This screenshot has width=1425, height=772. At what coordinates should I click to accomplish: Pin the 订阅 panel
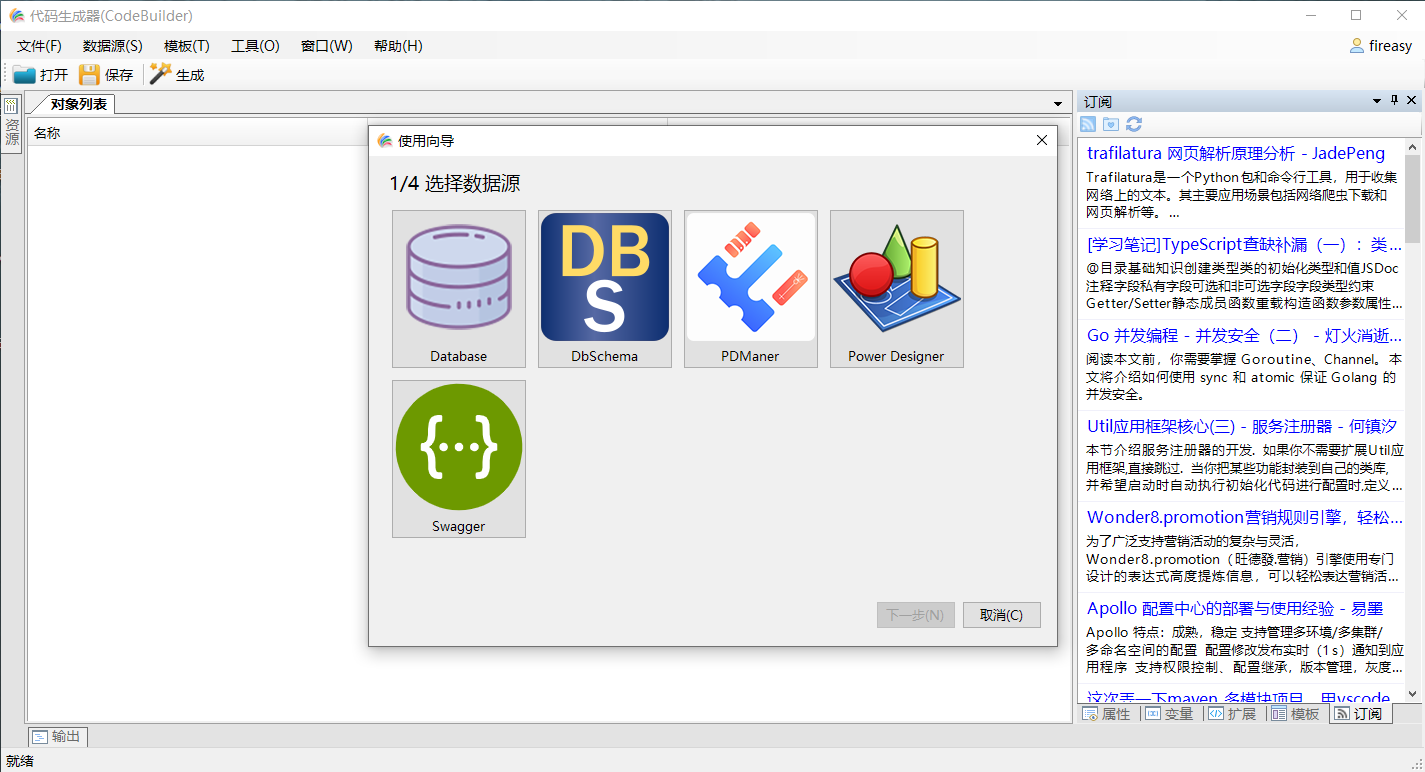coord(1395,101)
